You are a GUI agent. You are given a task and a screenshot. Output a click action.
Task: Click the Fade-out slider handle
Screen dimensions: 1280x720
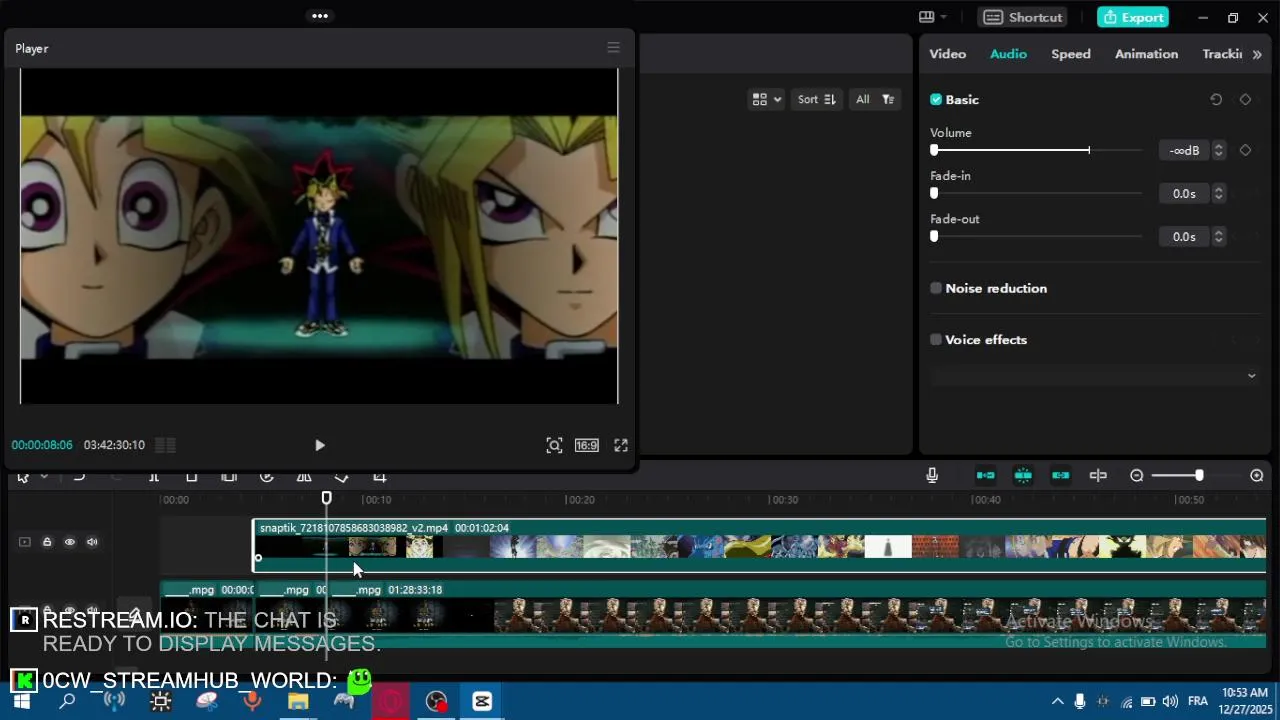tap(934, 236)
